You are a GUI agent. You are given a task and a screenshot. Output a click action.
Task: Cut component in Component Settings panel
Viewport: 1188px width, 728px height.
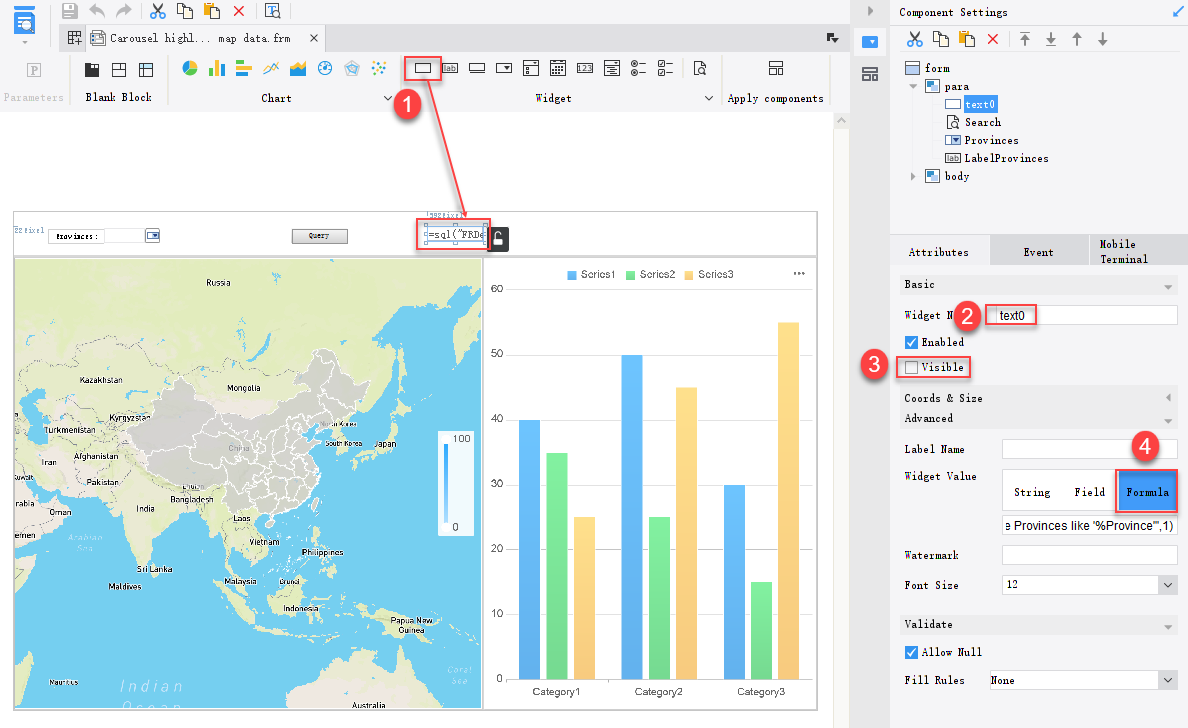point(915,37)
